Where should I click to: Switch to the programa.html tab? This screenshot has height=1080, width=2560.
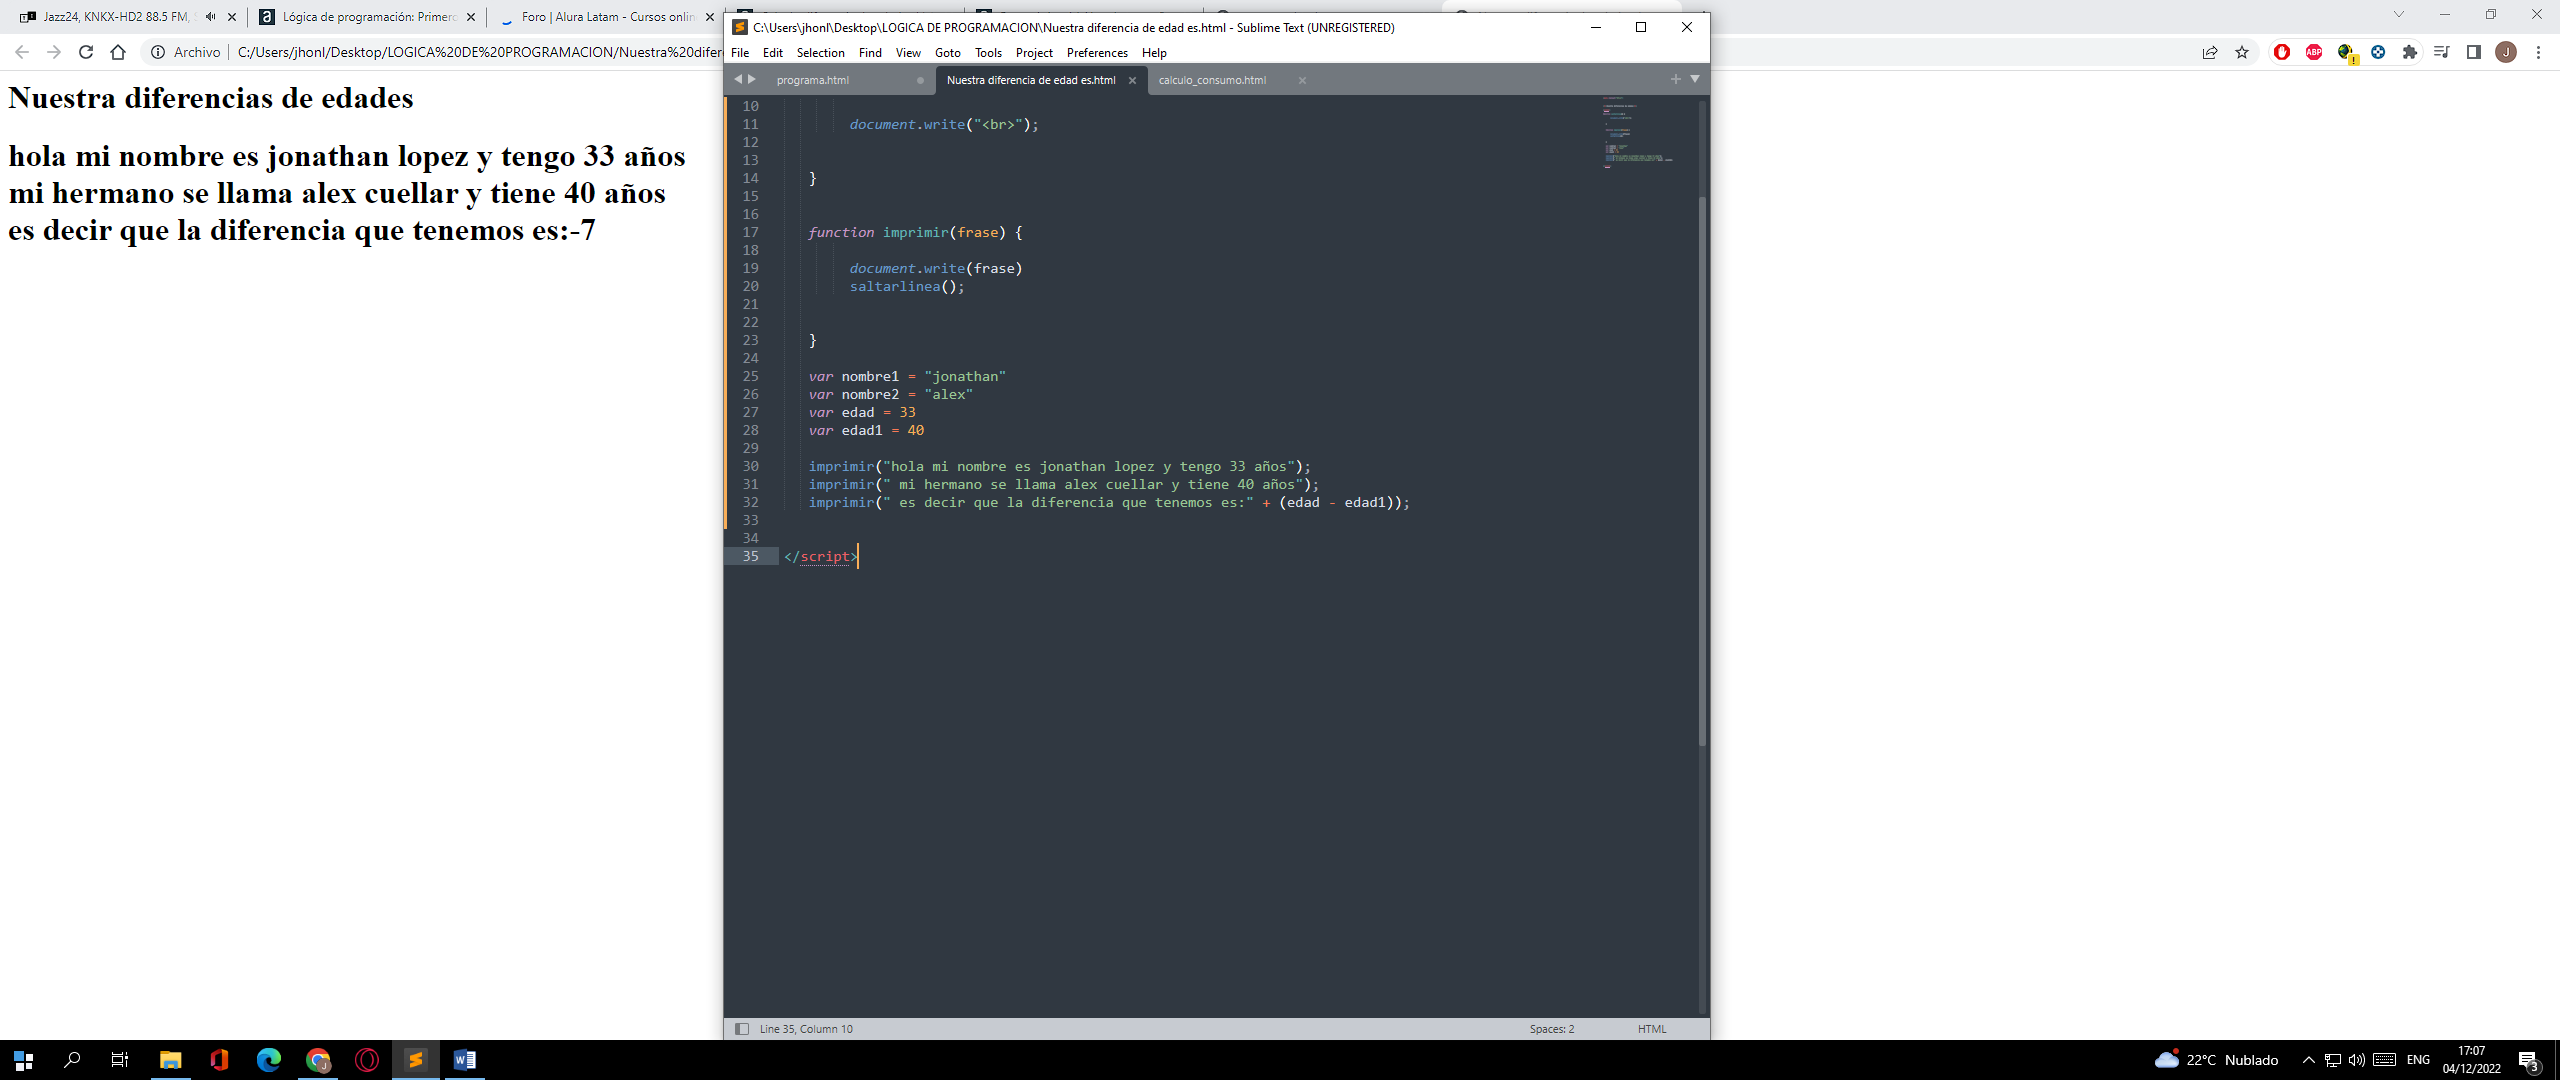click(813, 80)
